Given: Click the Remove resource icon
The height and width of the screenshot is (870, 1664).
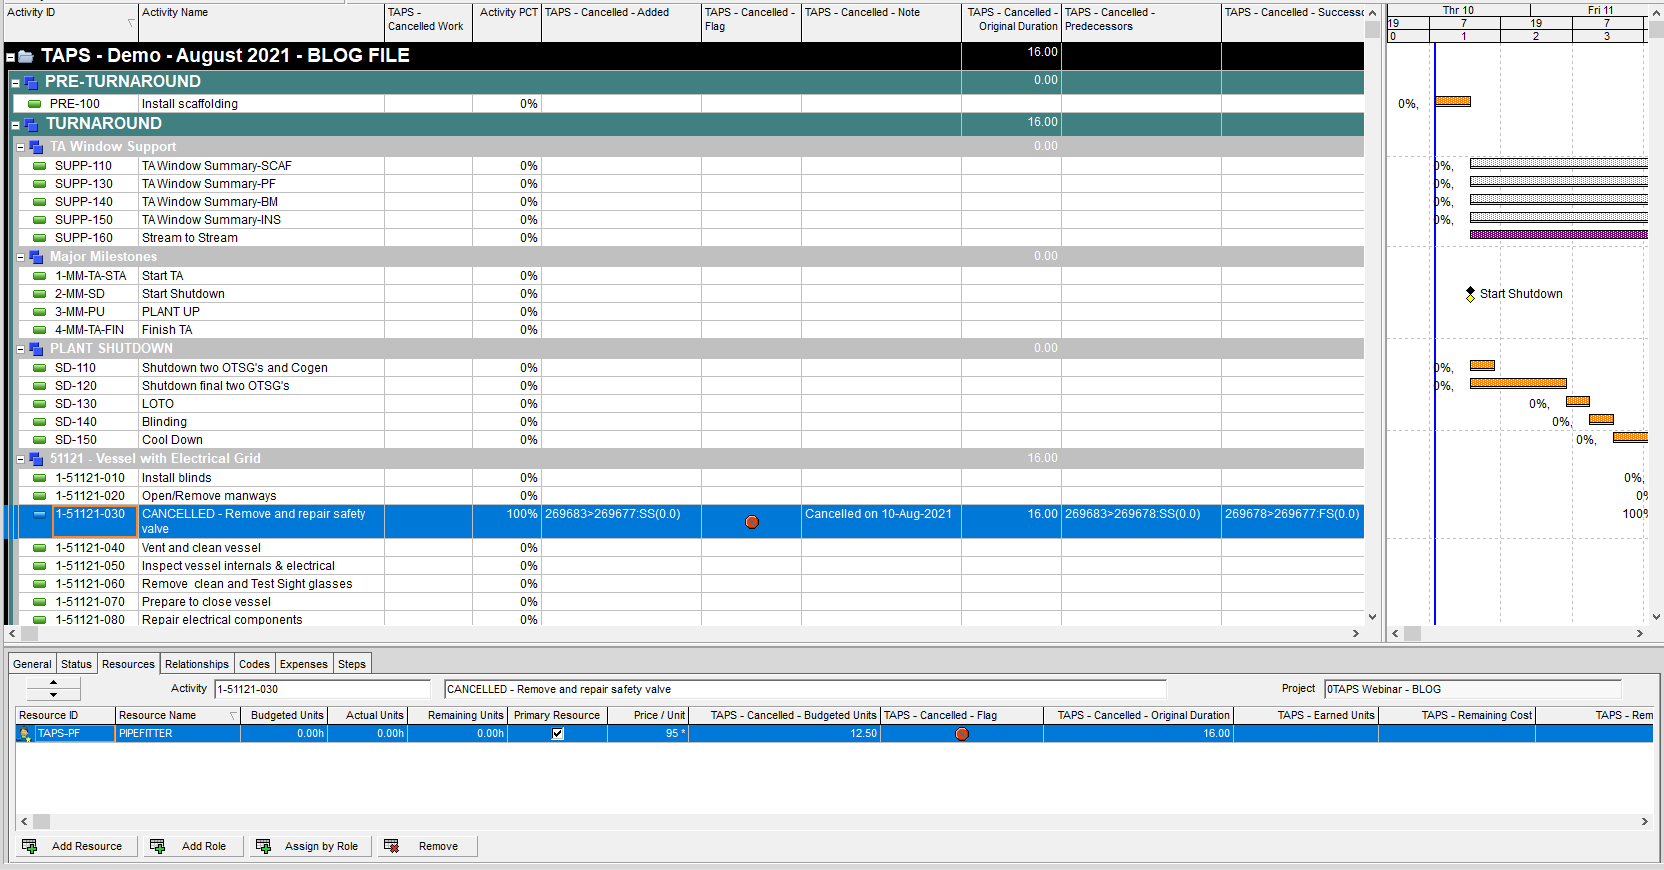Looking at the screenshot, I should pos(392,846).
